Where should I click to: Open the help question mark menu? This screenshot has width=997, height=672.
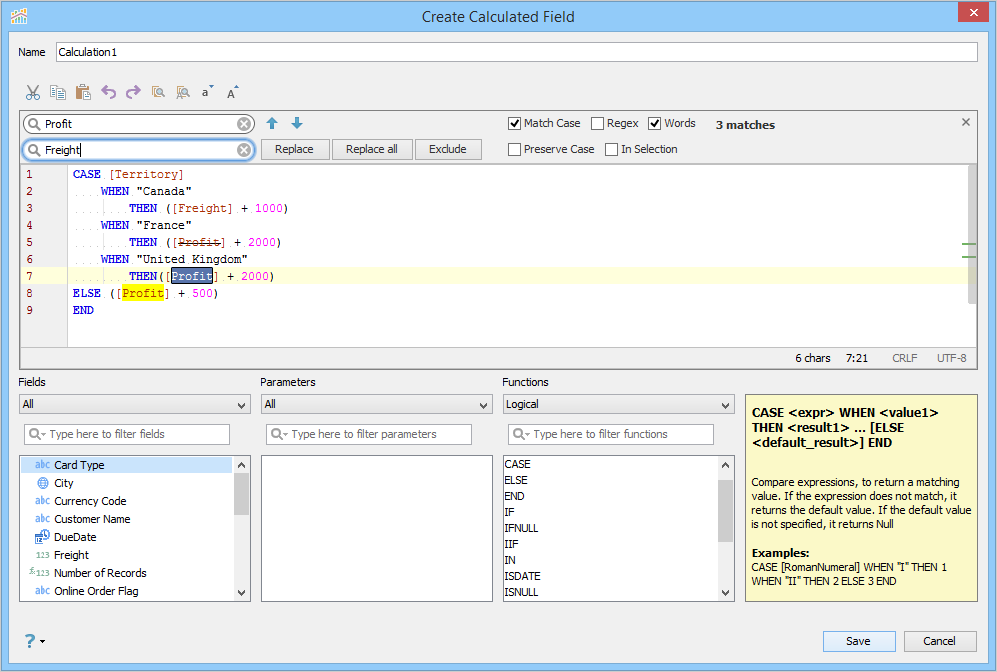pos(34,641)
